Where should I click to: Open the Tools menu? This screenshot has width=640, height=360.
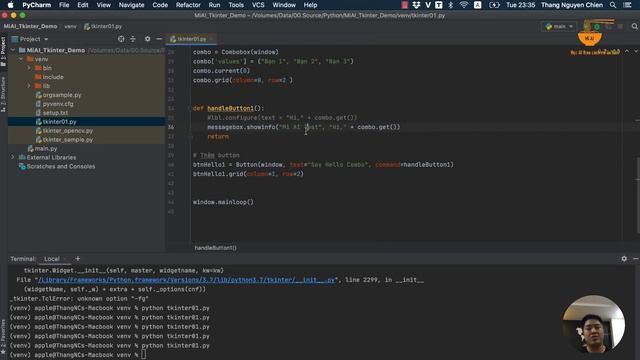click(x=236, y=5)
